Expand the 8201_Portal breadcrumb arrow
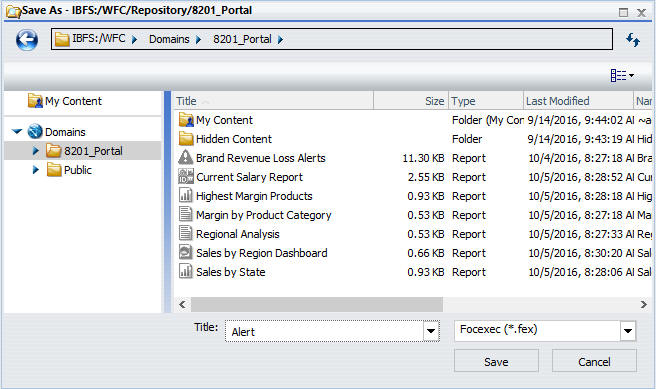Screen dimensions: 656x389 280,40
